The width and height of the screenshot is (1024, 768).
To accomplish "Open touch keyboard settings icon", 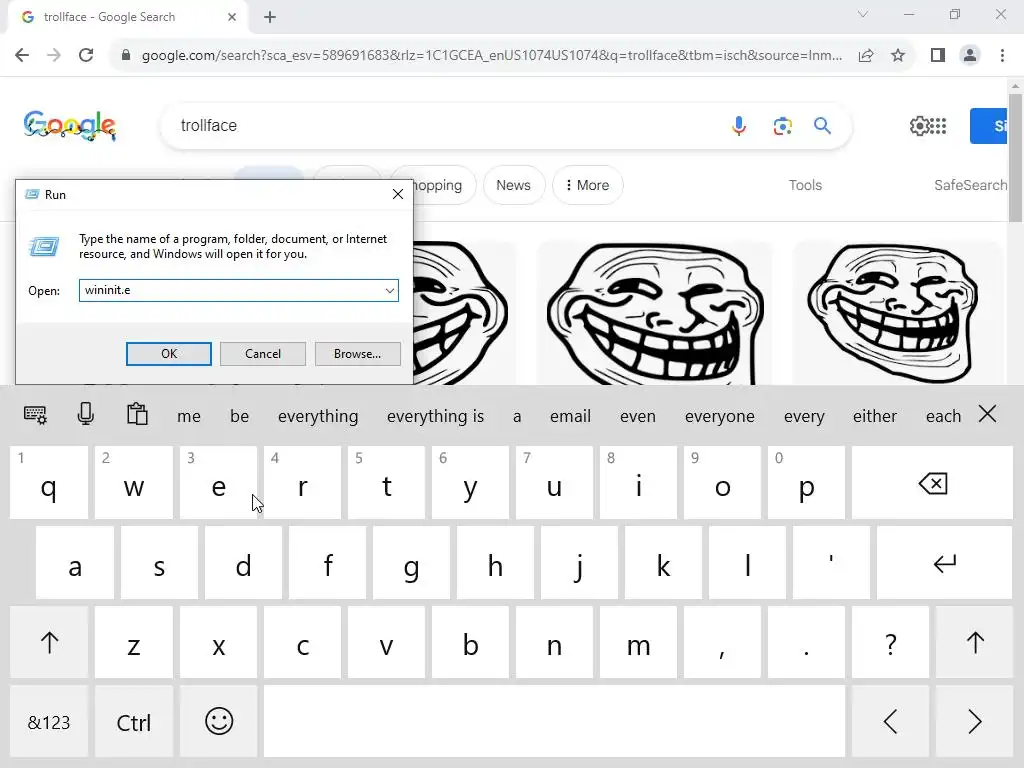I will [x=35, y=415].
